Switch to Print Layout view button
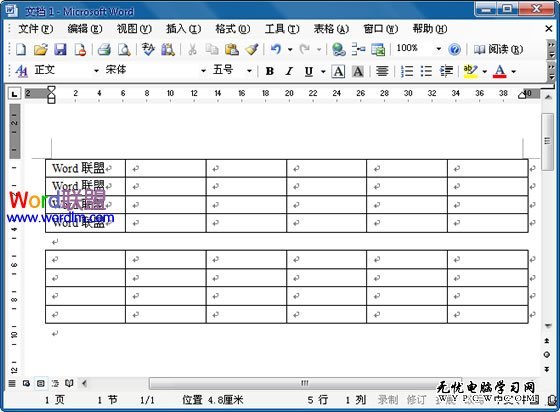560x412 pixels. point(40,383)
